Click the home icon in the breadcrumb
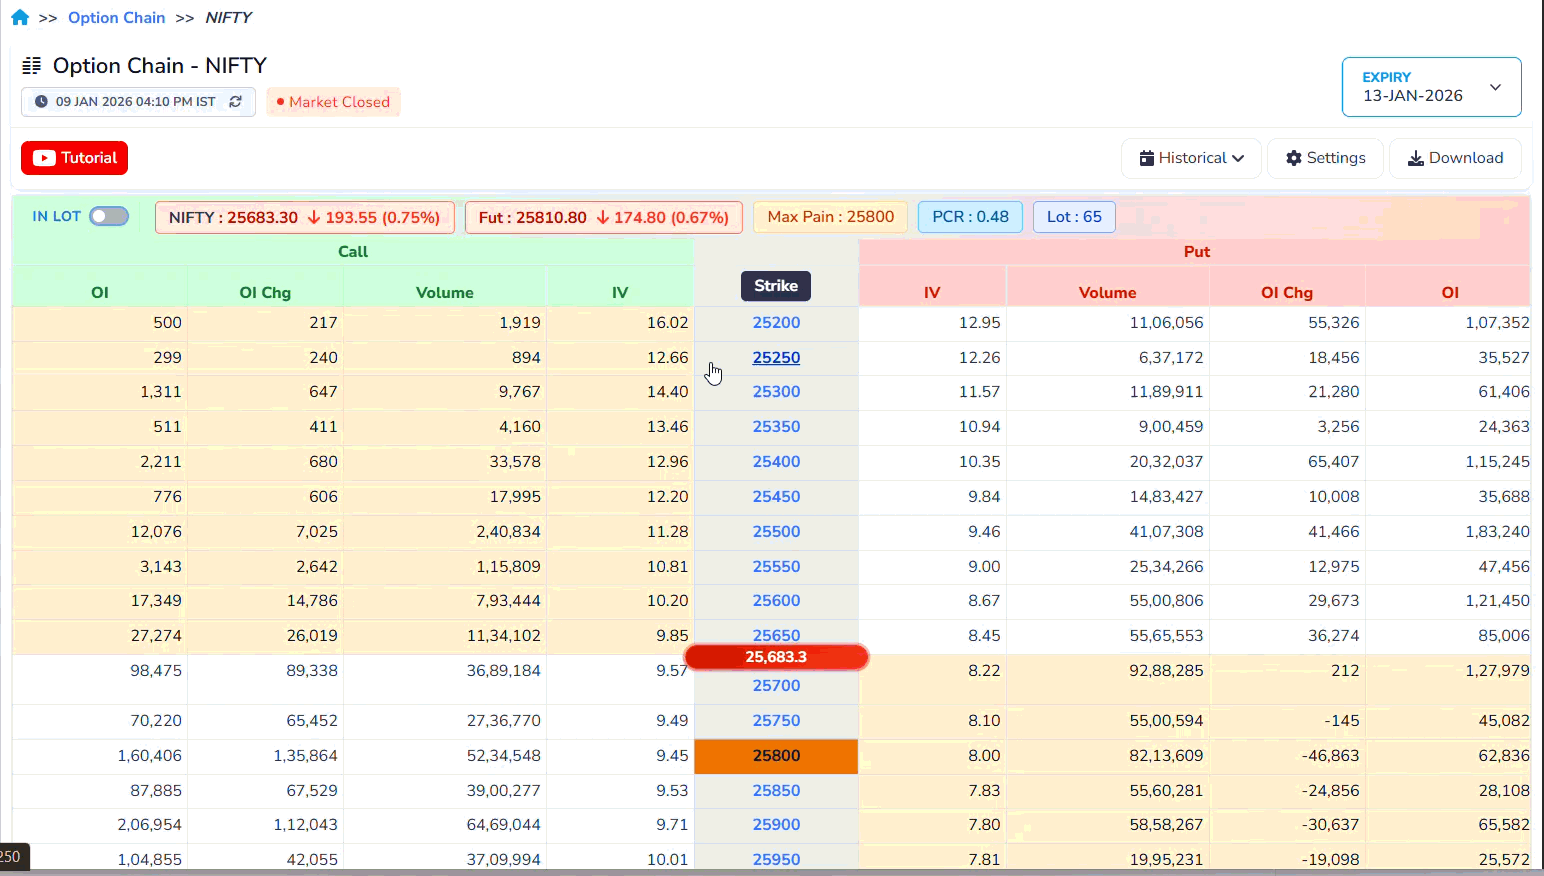The width and height of the screenshot is (1544, 876). [19, 17]
